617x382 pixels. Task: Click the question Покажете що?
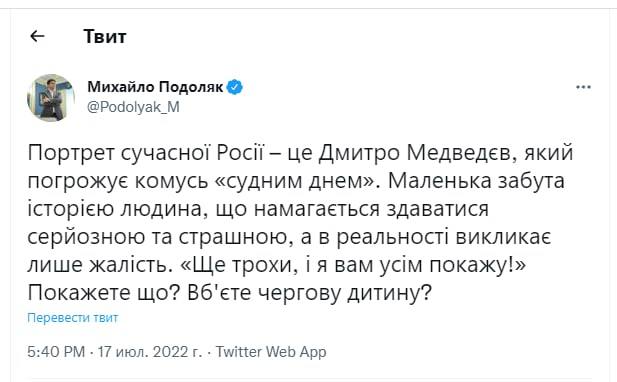point(104,293)
